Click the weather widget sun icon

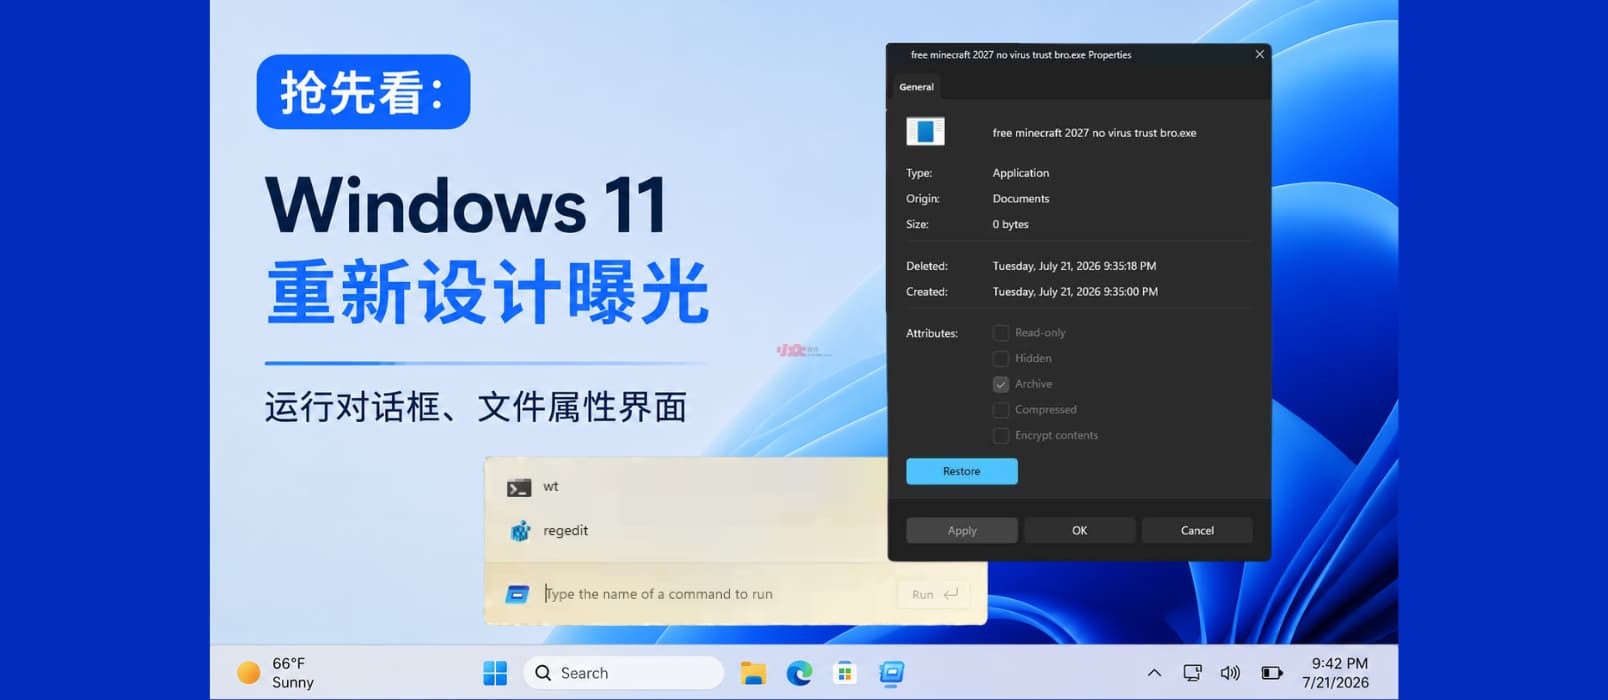pyautogui.click(x=248, y=673)
